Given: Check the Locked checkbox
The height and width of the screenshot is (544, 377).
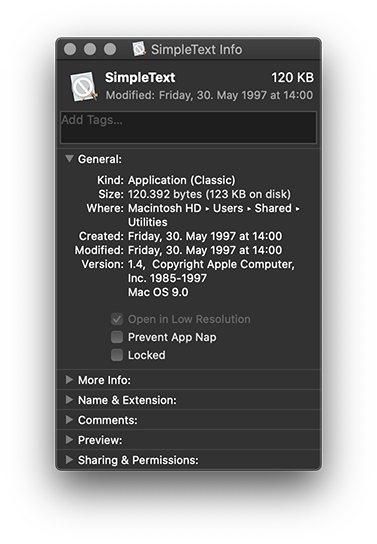Looking at the screenshot, I should 117,355.
